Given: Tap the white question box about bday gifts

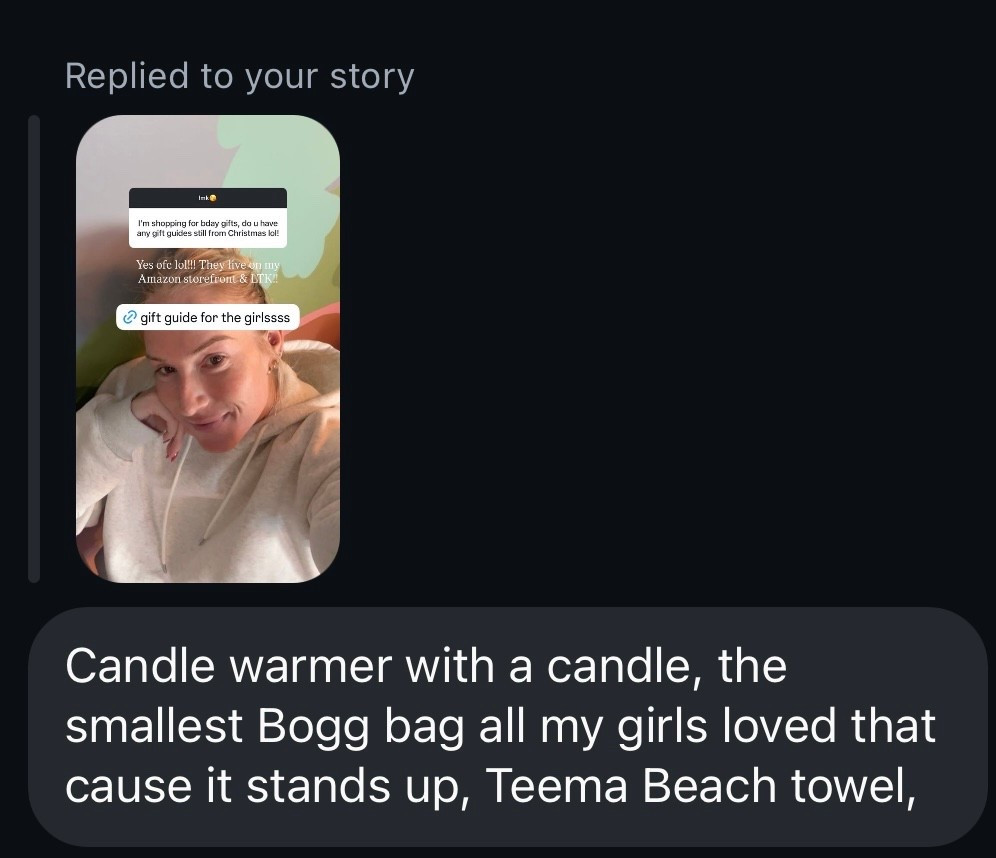Looking at the screenshot, I should click(x=207, y=228).
